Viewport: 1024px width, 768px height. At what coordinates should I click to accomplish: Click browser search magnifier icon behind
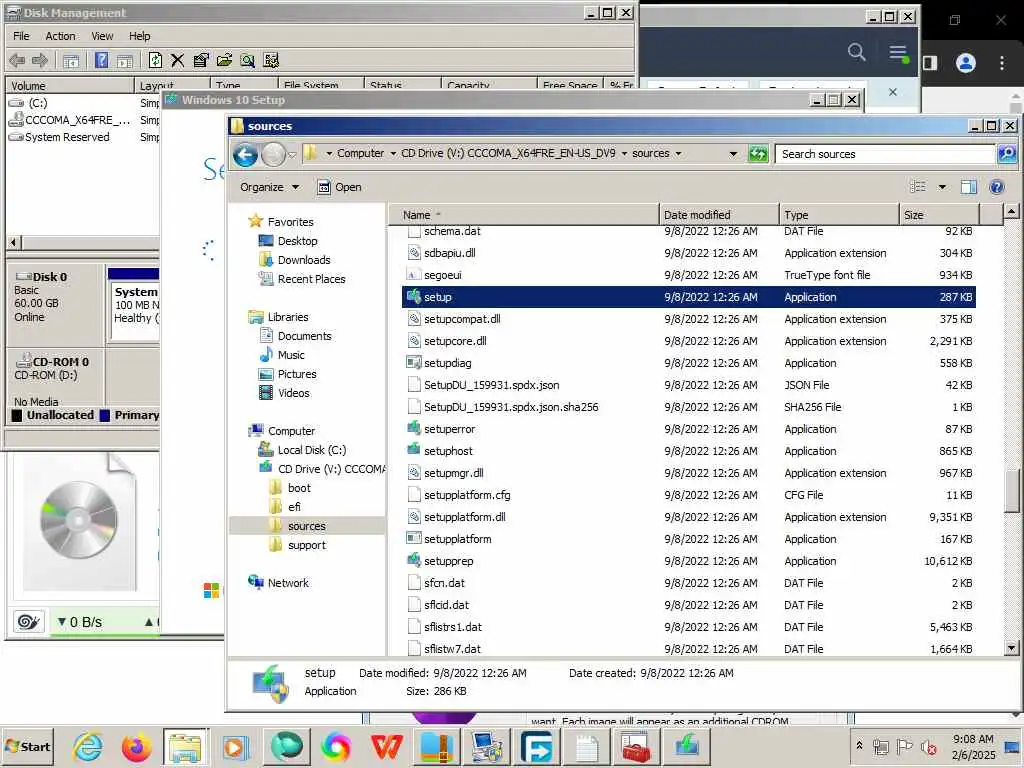click(857, 52)
